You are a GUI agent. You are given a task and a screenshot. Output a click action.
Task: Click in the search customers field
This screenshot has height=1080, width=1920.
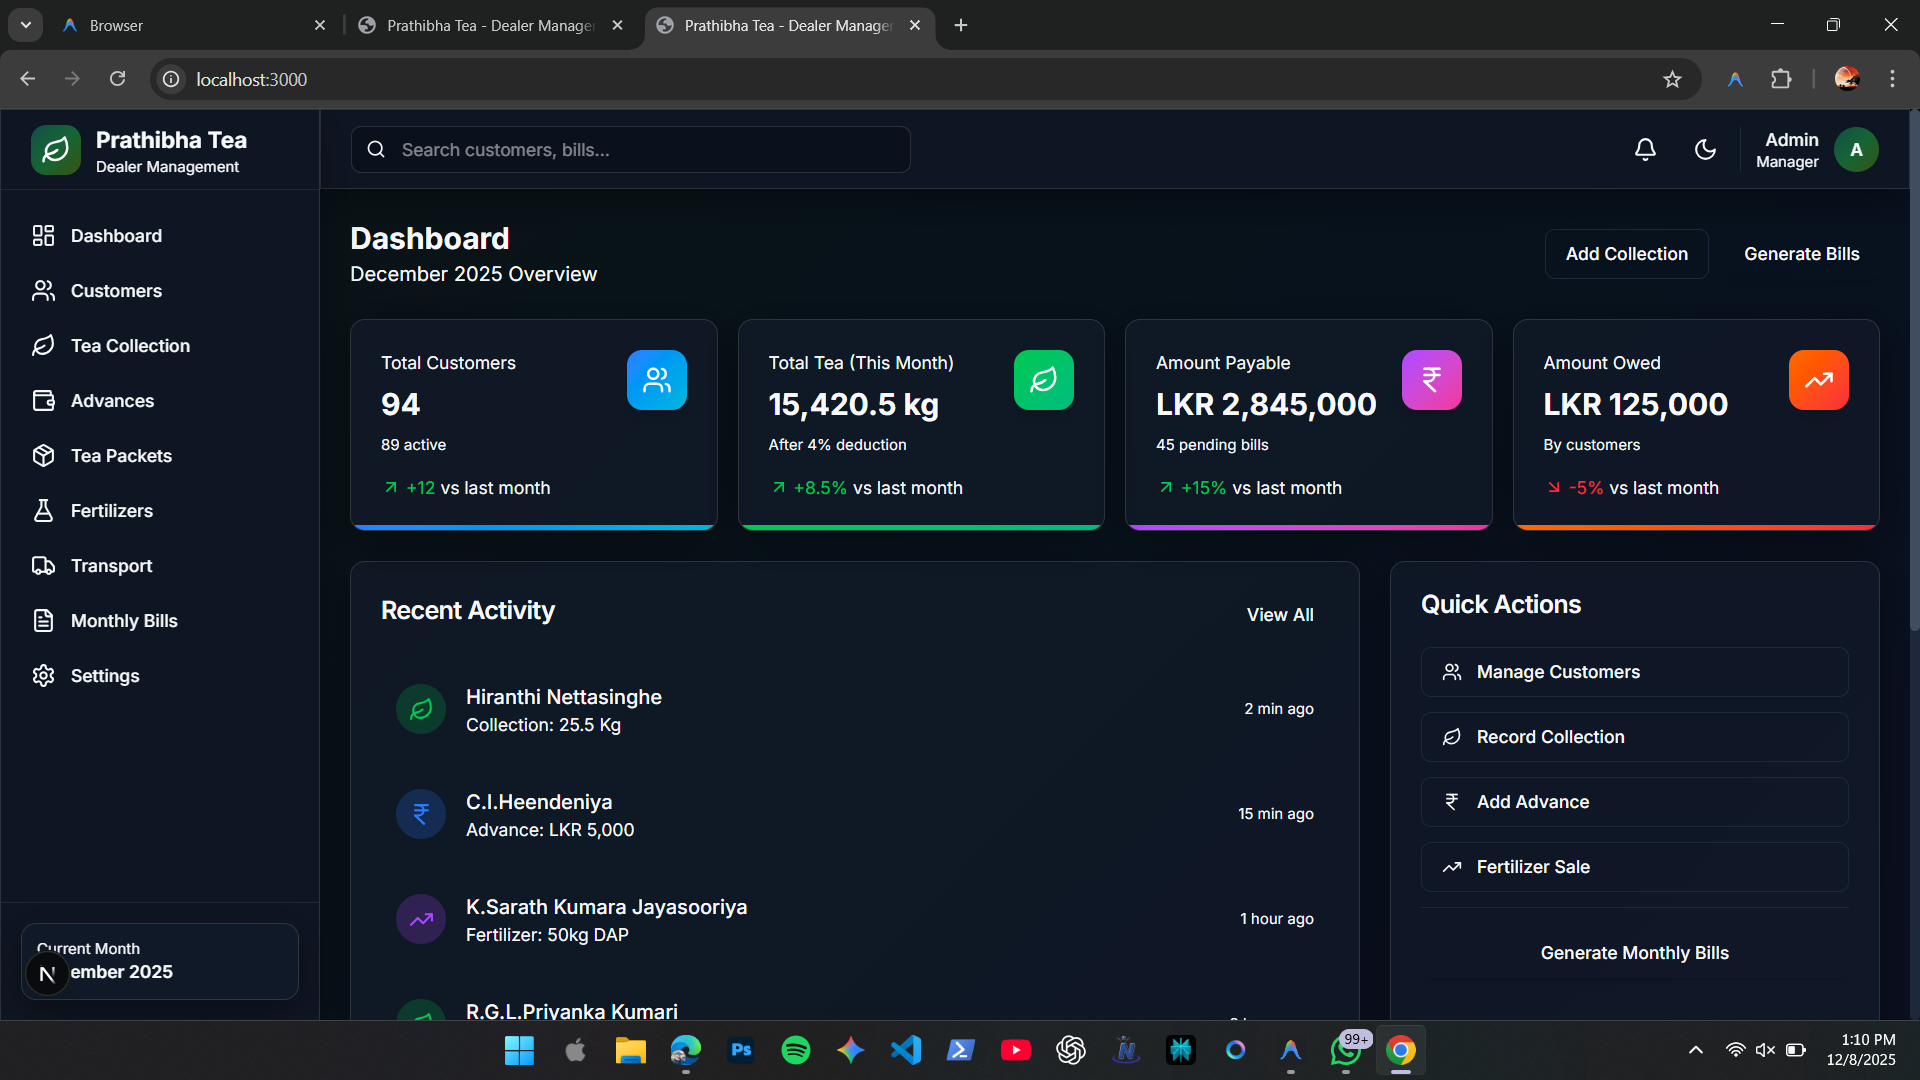click(630, 150)
